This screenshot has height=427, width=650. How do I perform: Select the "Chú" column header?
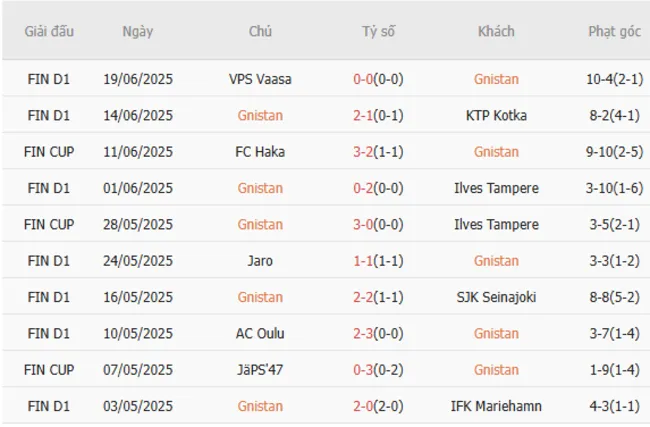point(260,31)
